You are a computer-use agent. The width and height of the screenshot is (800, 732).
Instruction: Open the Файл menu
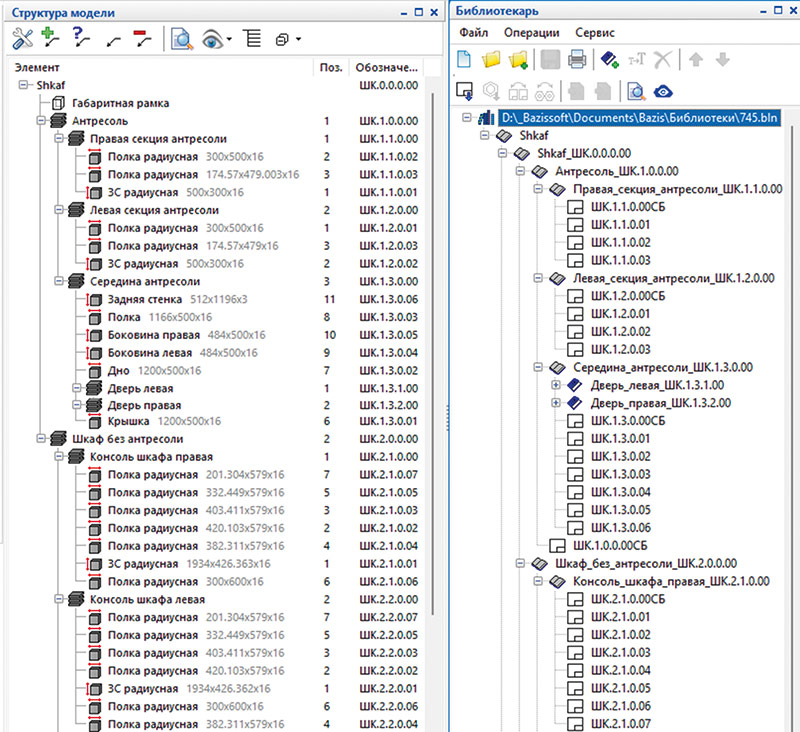[x=471, y=32]
